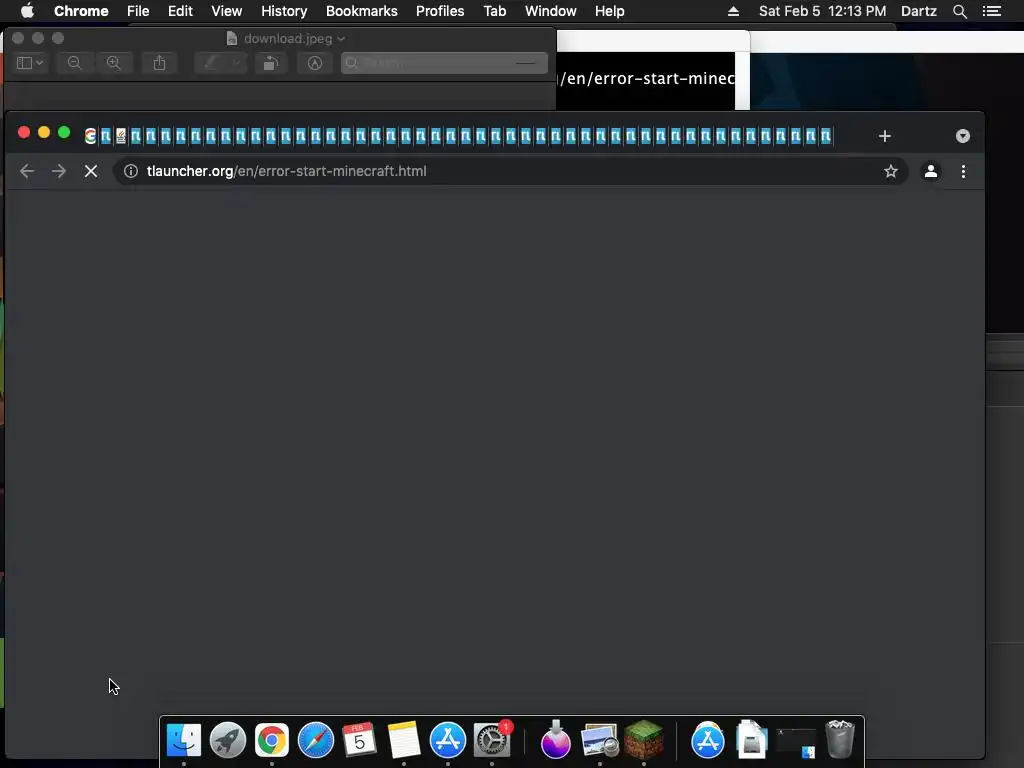Open the Chrome application menu
Screen dimensions: 1024x768
pos(81,11)
